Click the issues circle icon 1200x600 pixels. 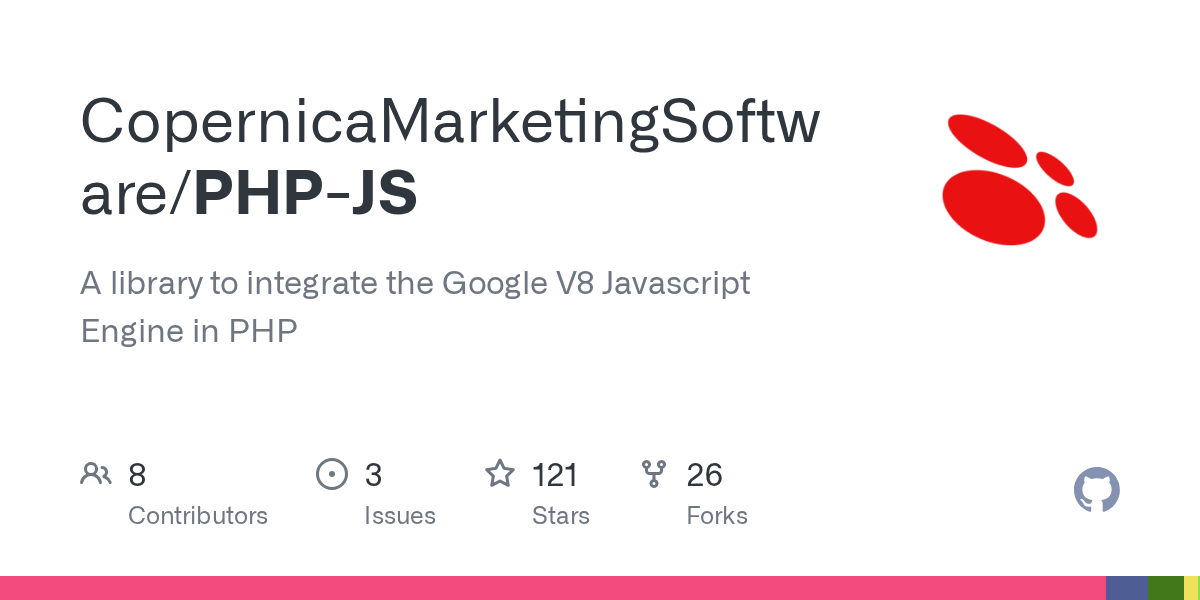(x=331, y=474)
